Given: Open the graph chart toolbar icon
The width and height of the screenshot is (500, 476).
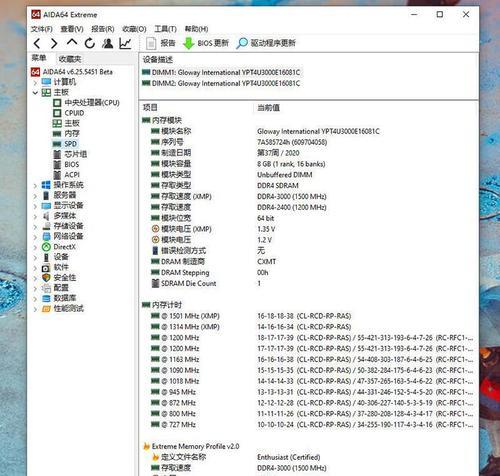Looking at the screenshot, I should click(x=125, y=43).
